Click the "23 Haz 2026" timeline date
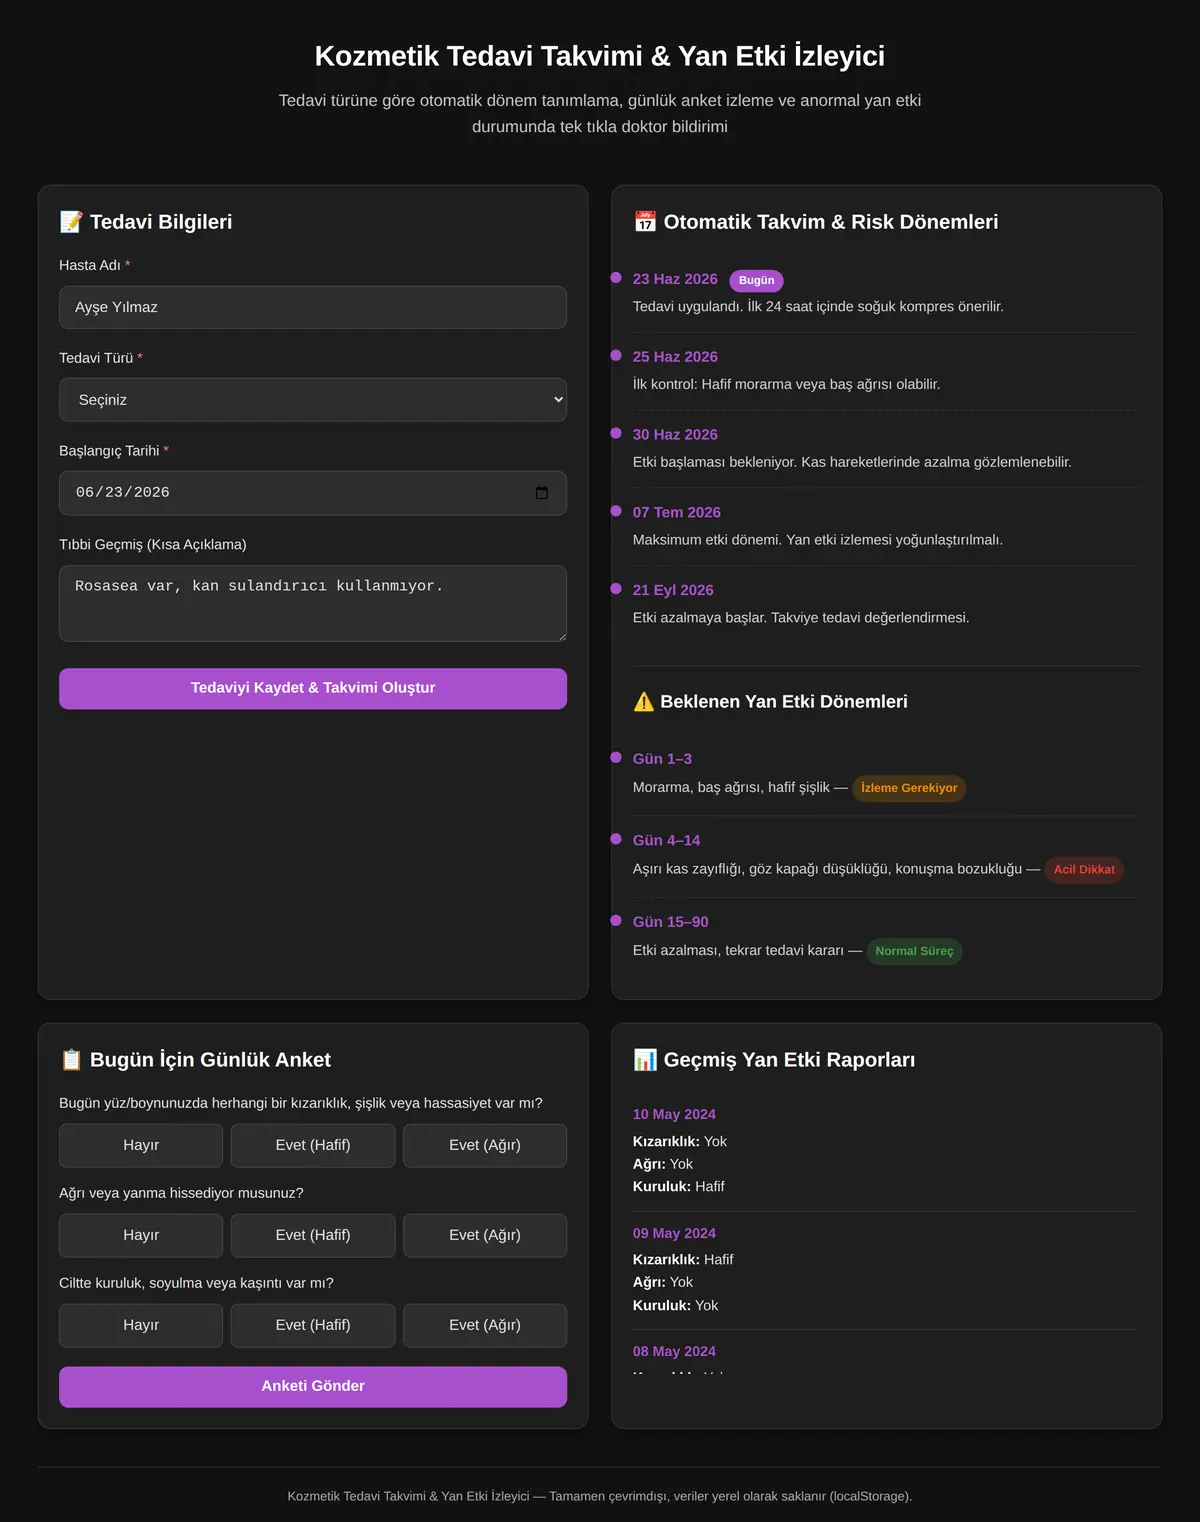The width and height of the screenshot is (1200, 1522). (x=675, y=280)
